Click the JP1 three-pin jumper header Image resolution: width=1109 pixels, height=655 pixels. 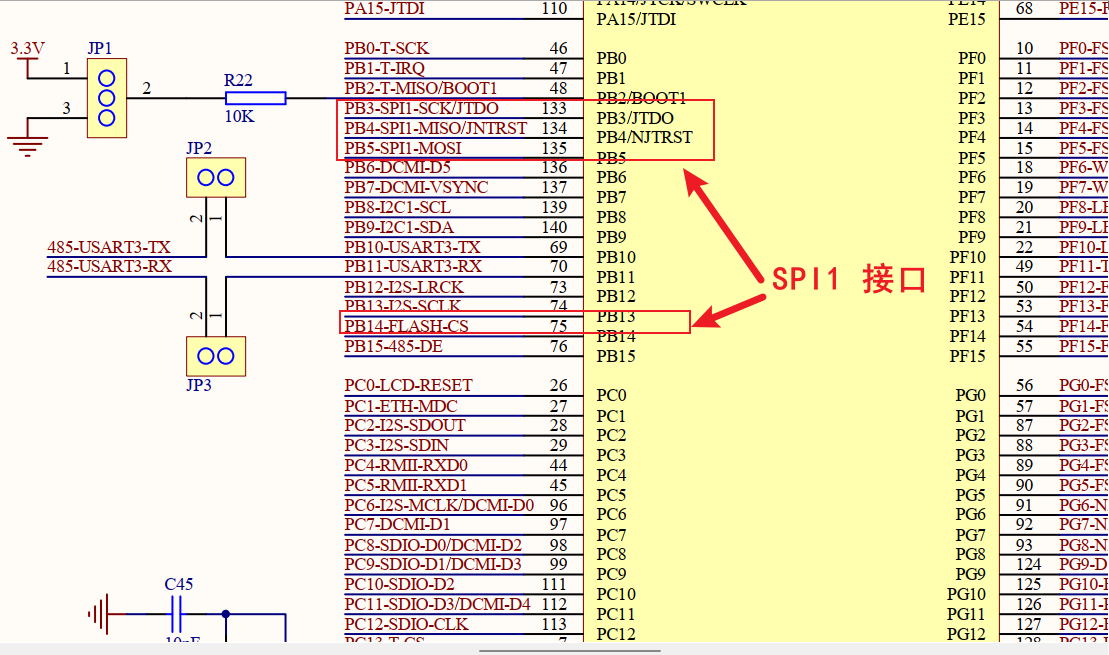[106, 98]
